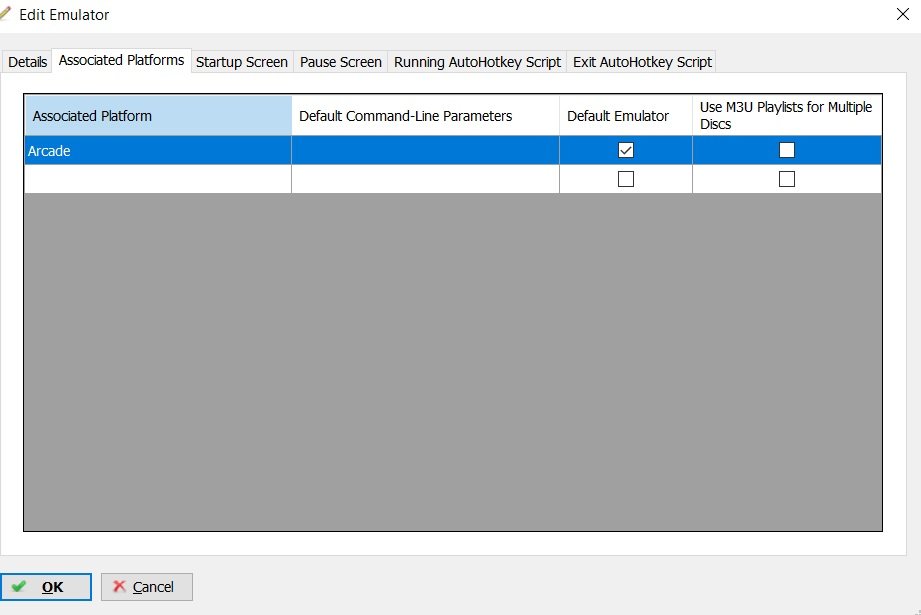921x615 pixels.
Task: Click empty row's command-line parameters cell
Action: [425, 179]
